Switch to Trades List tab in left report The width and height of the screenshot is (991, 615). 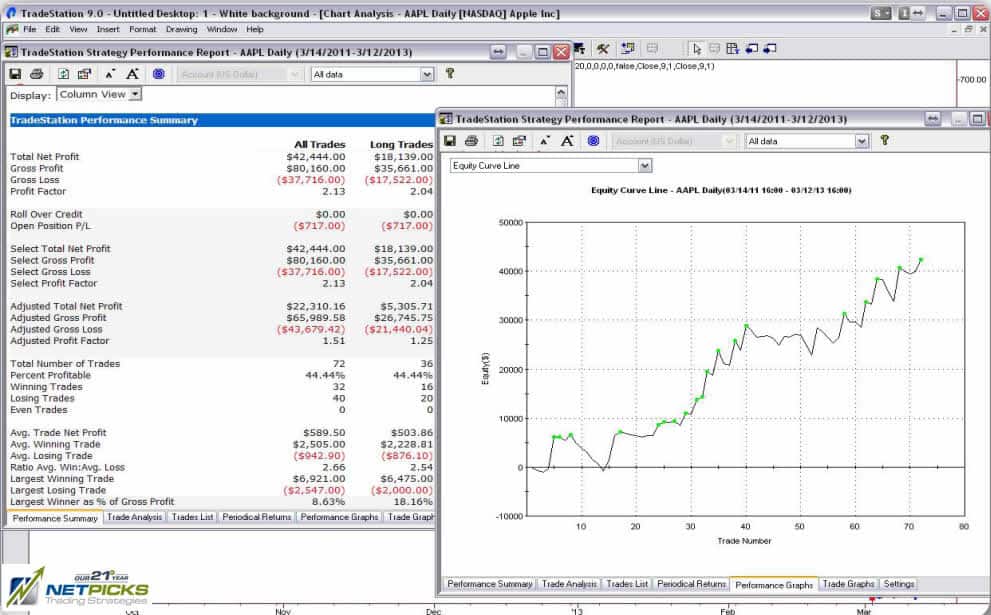point(192,517)
